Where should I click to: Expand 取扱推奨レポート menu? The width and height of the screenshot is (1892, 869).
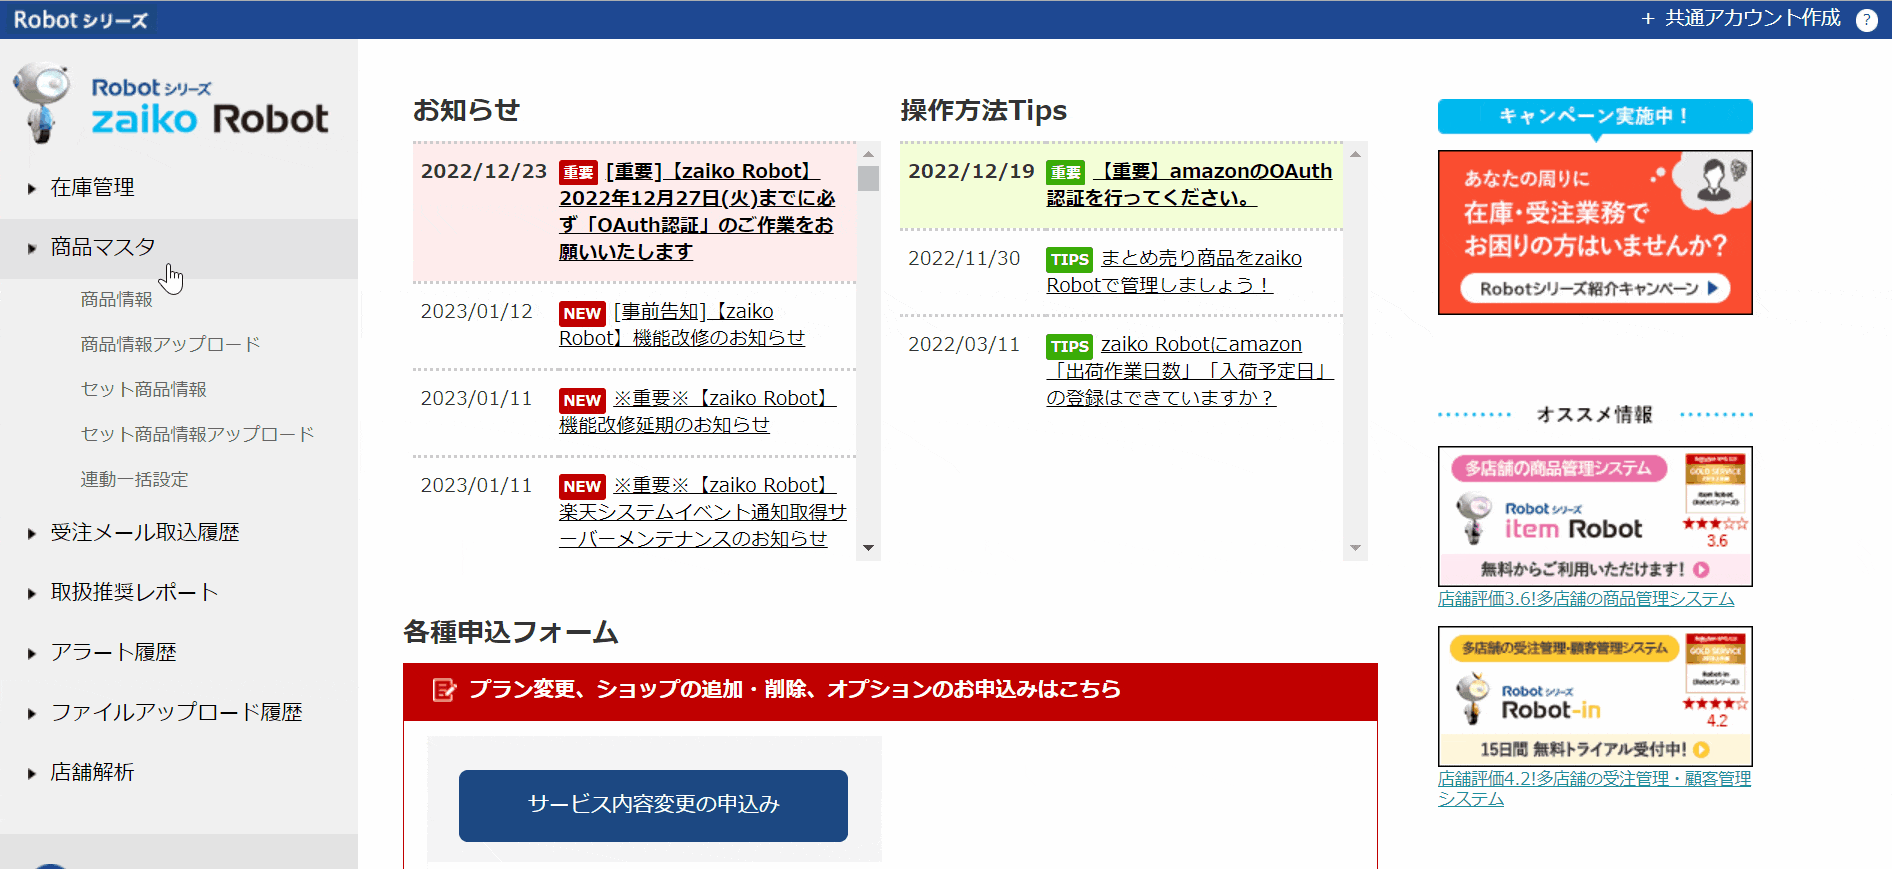tap(179, 592)
